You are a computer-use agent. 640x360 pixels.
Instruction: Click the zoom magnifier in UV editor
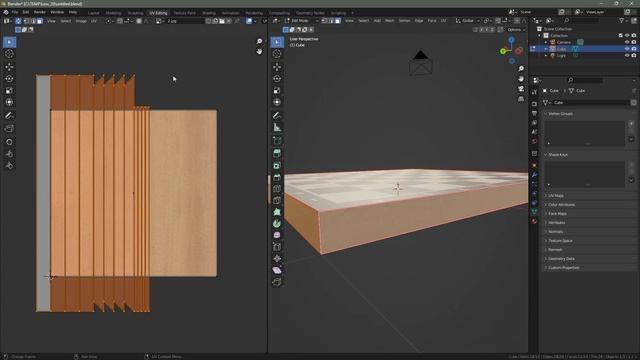[259, 41]
